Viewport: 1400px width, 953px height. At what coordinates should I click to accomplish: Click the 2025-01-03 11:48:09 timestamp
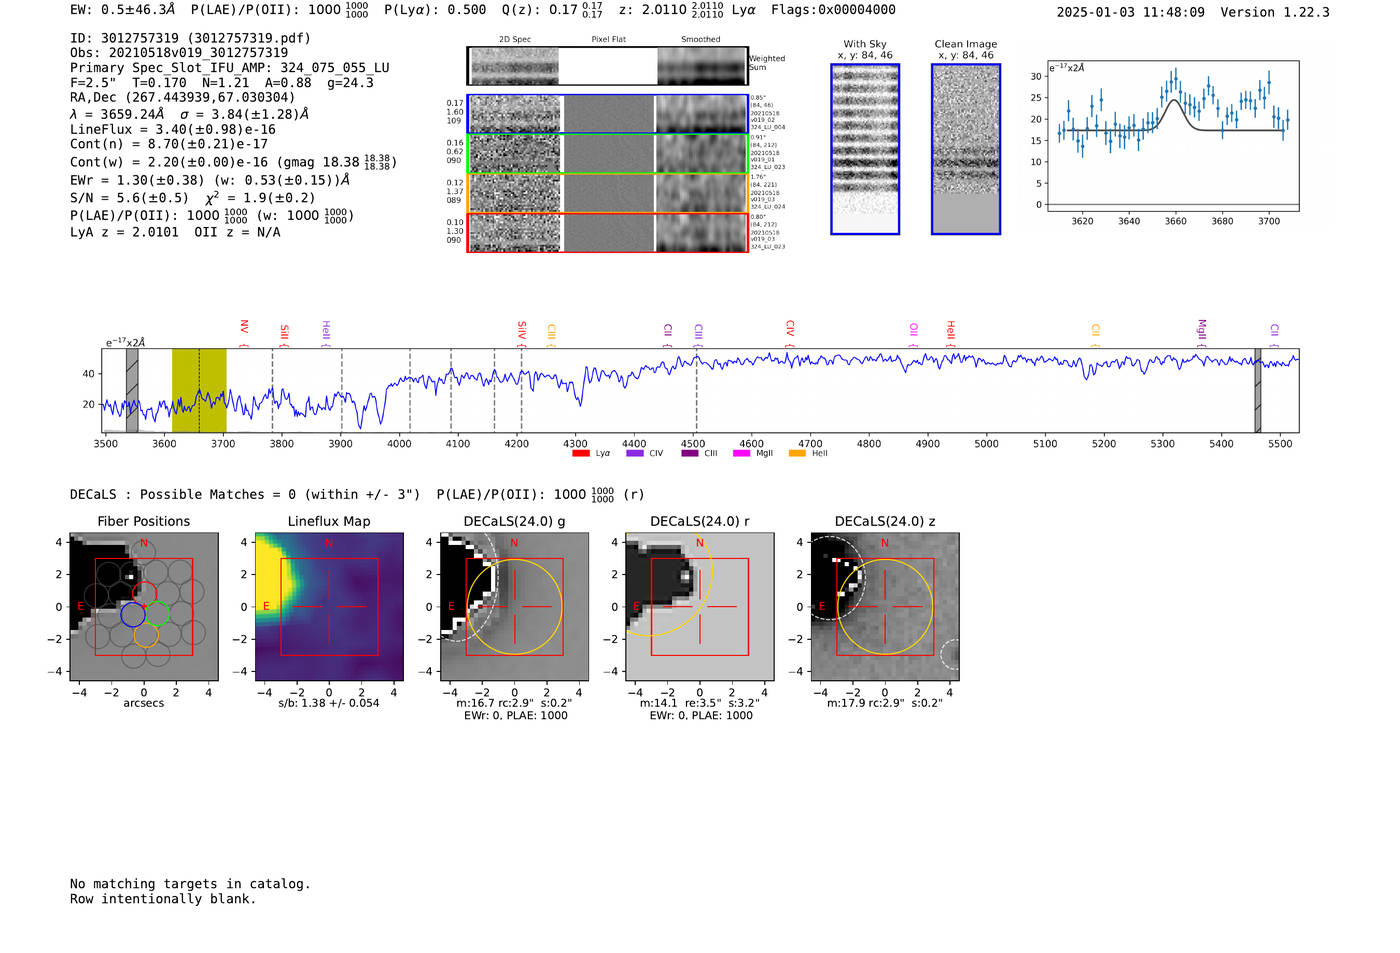[x=1131, y=12]
